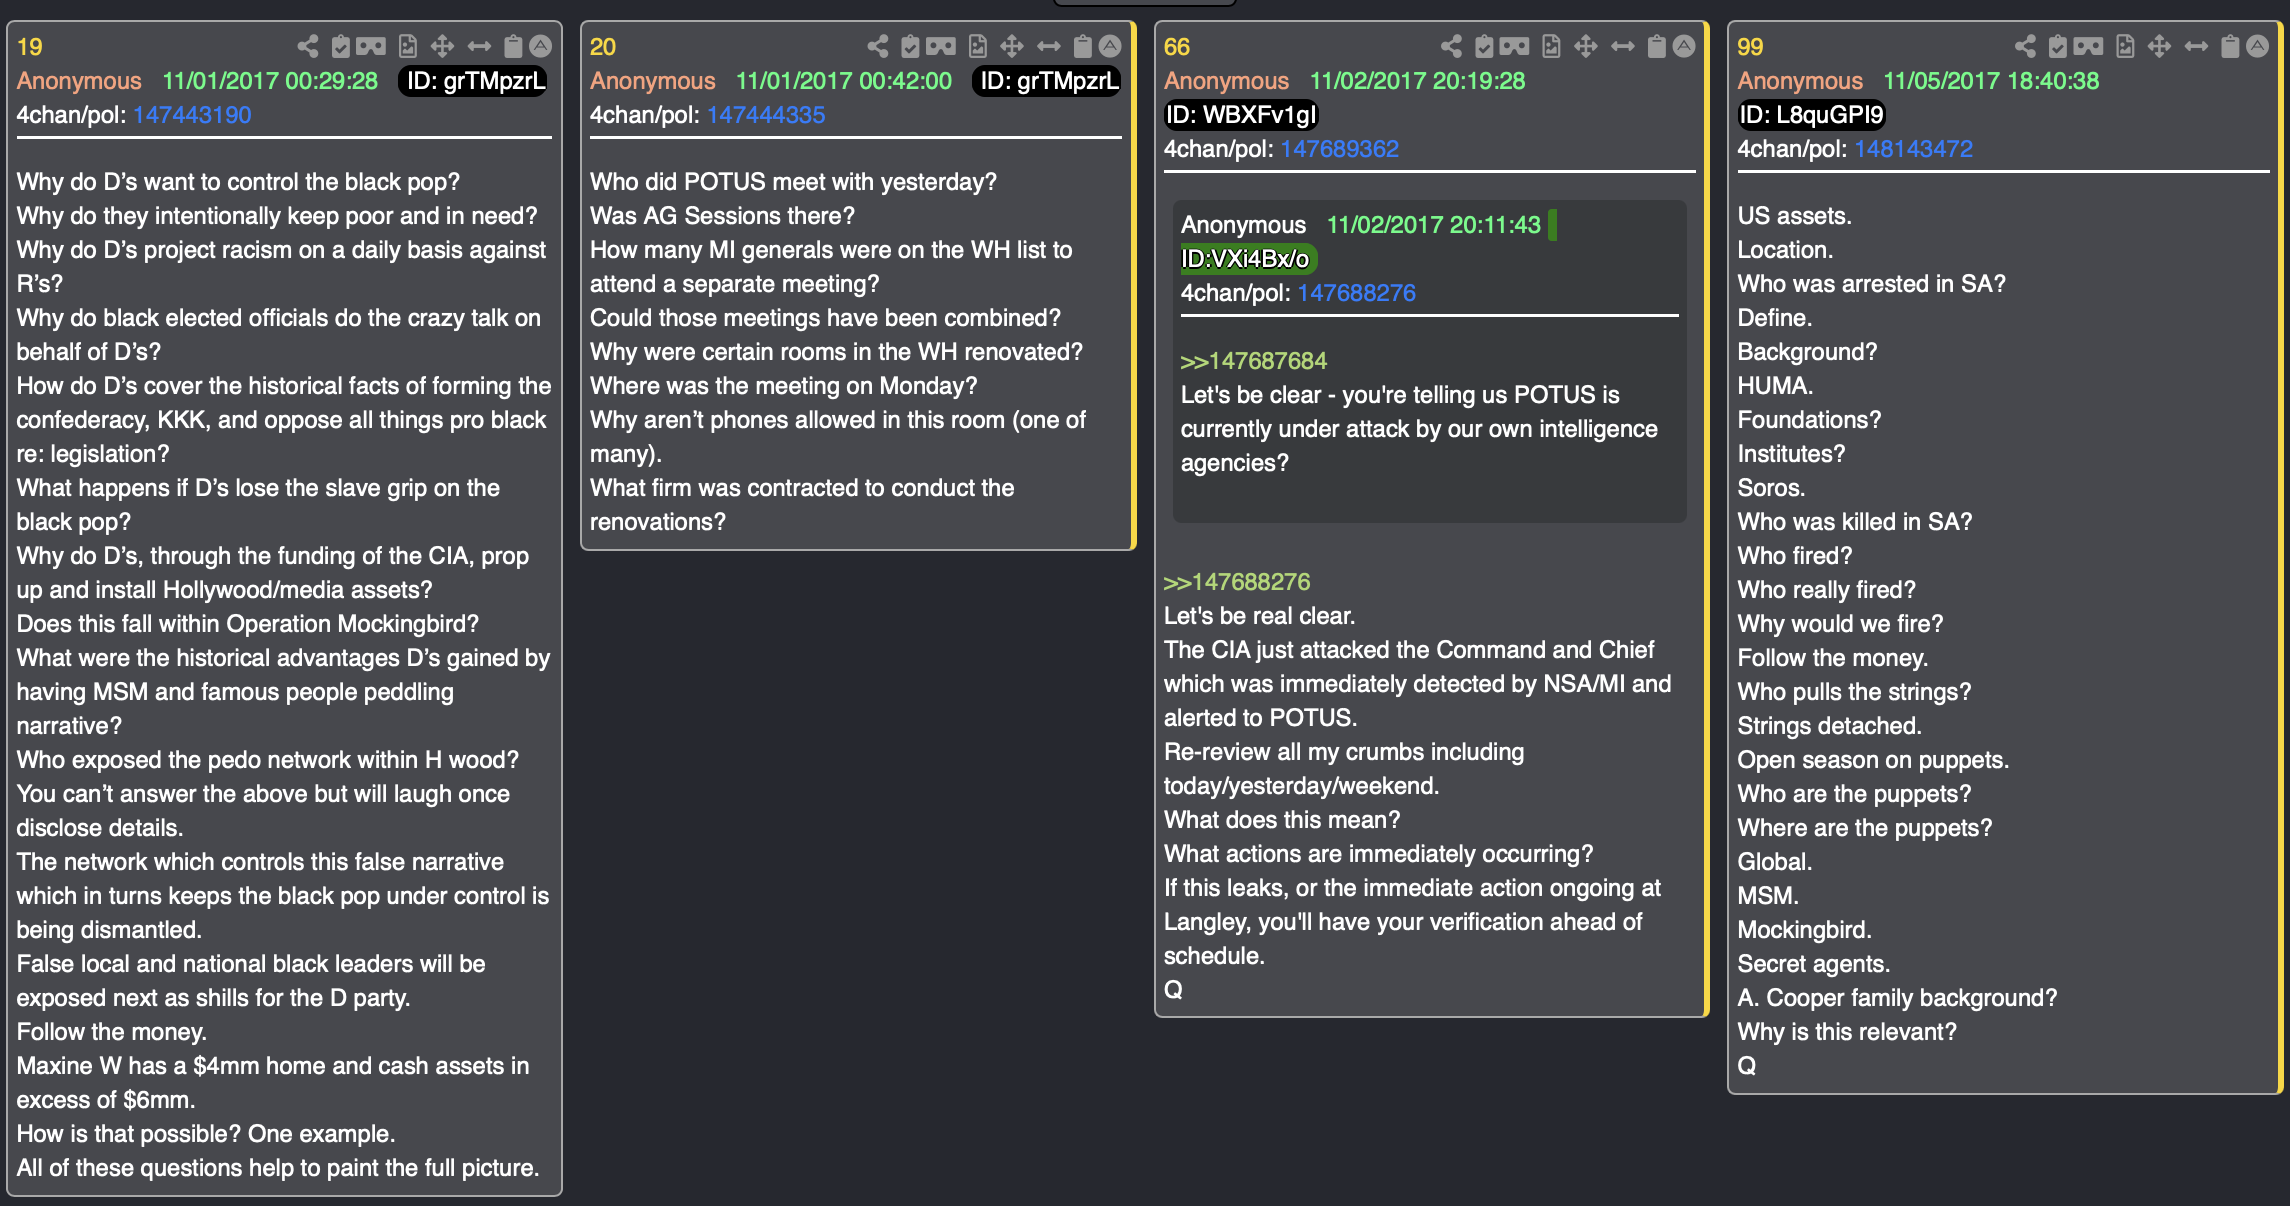Click the line 'Open season on puppets.'
The height and width of the screenshot is (1206, 2290).
(x=1873, y=760)
